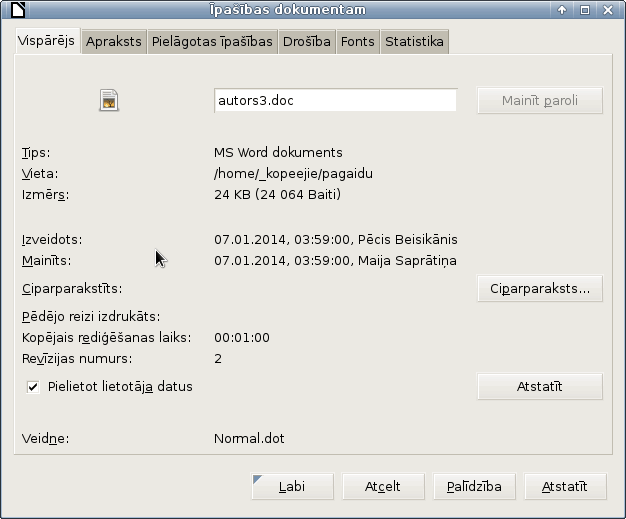Image resolution: width=626 pixels, height=519 pixels.
Task: Click the Mainīts: label
Action: coord(46,261)
